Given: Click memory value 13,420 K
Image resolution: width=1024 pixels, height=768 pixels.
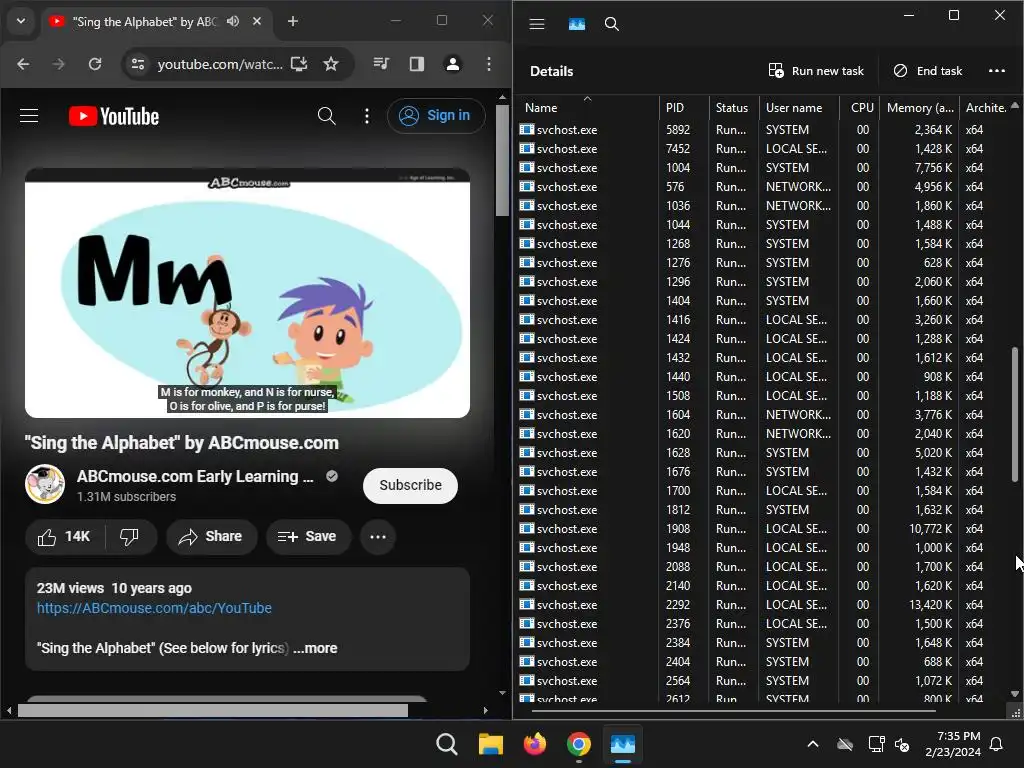Looking at the screenshot, I should (x=931, y=605).
